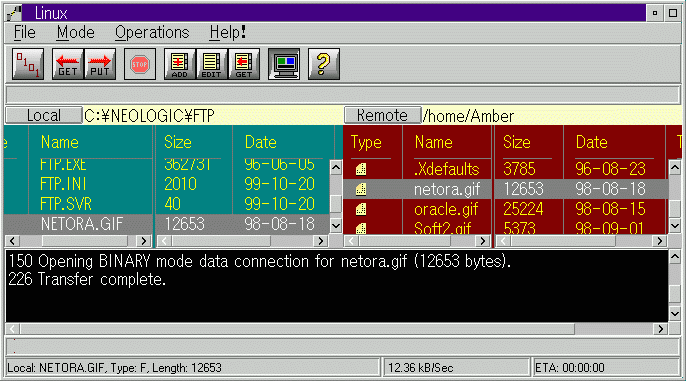
Task: Click the file icon for Soft2.gif
Action: [x=361, y=228]
